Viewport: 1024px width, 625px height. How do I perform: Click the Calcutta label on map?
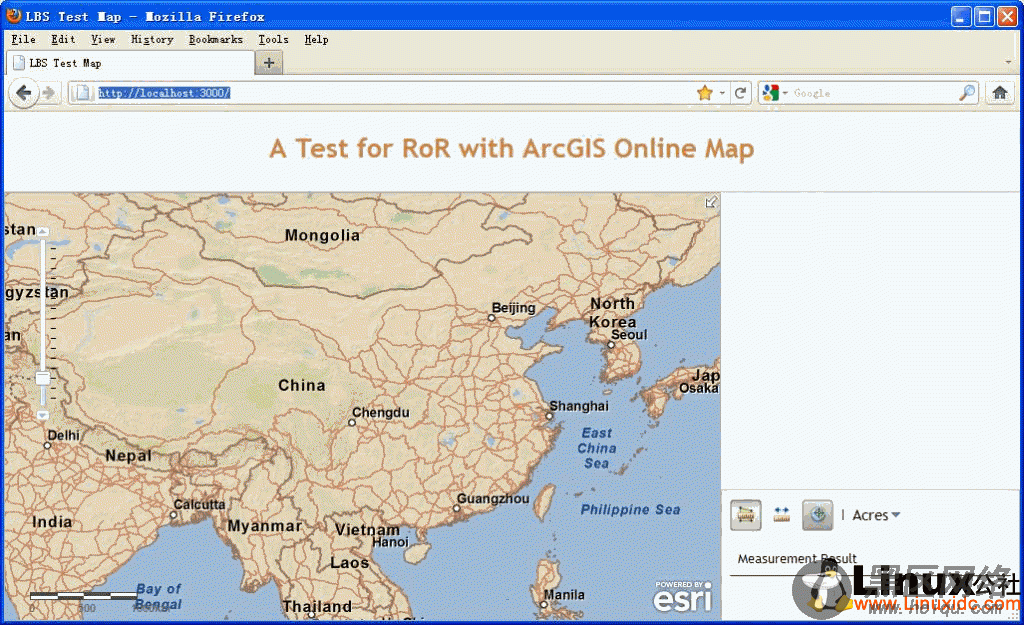[199, 504]
